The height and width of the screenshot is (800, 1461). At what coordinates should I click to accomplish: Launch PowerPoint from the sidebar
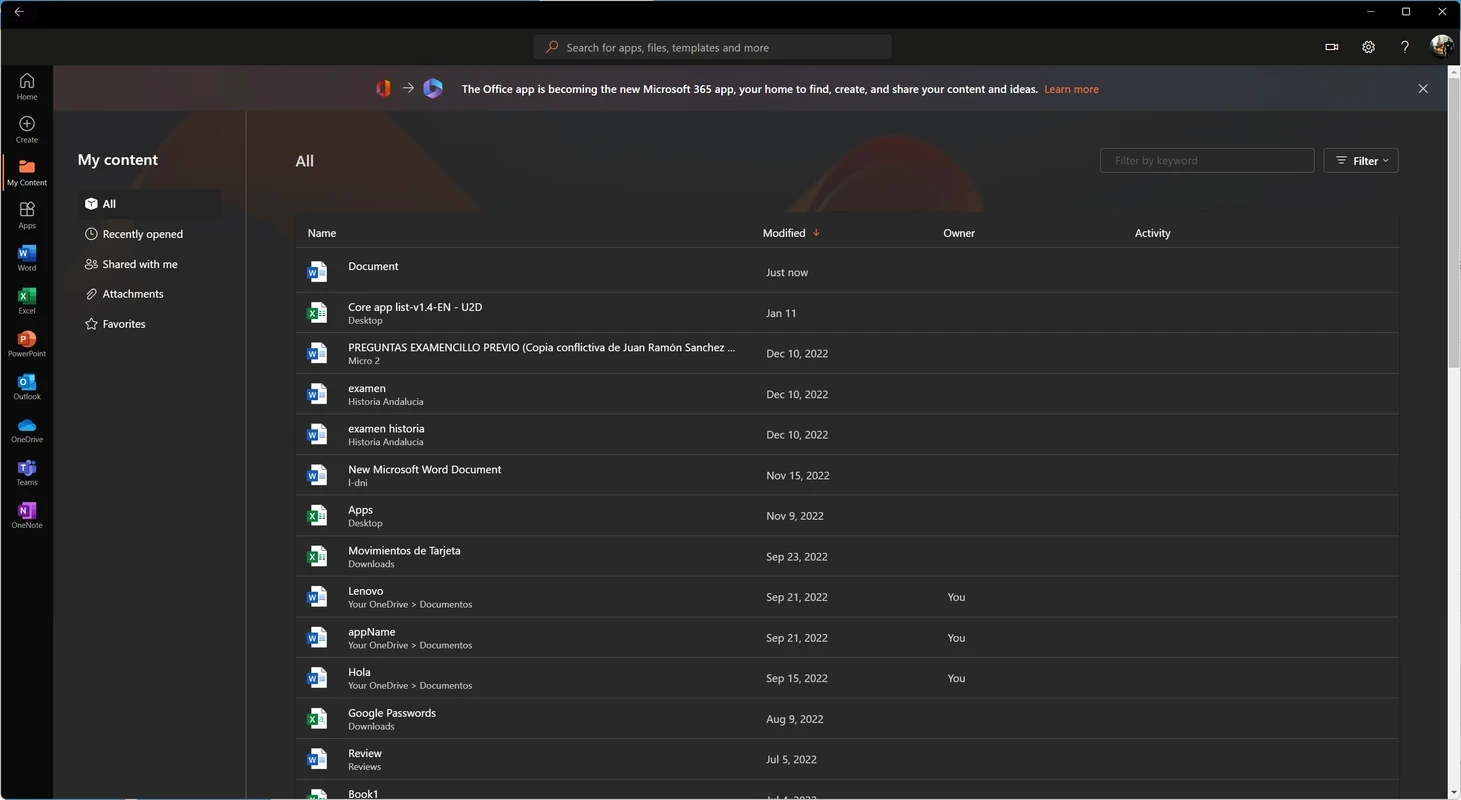pos(27,343)
